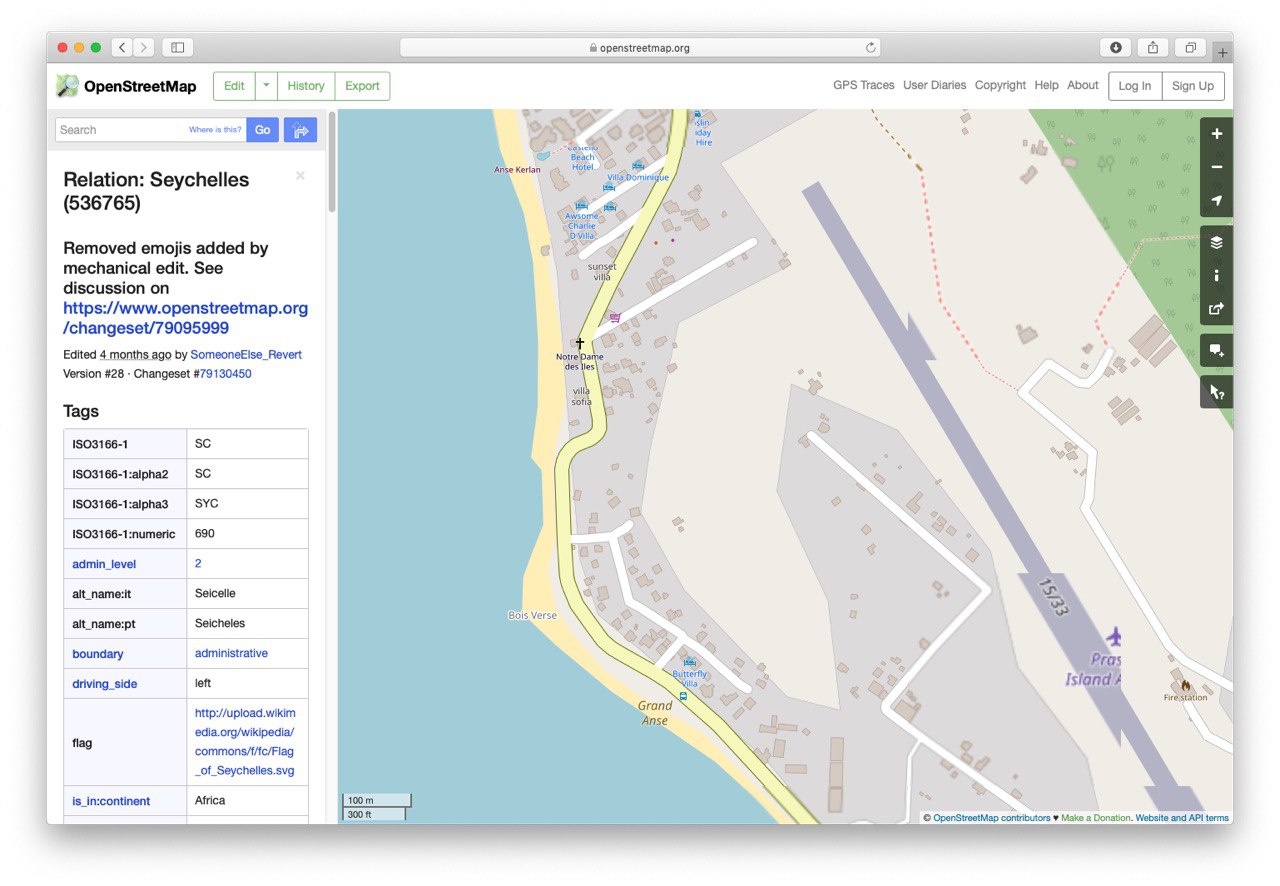Open Safari's downloads button
Image resolution: width=1280 pixels, height=886 pixels.
[1115, 47]
